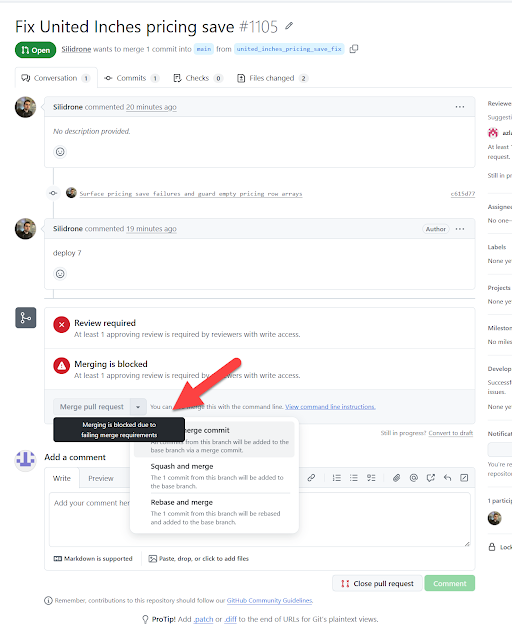The width and height of the screenshot is (512, 639).
Task: Click the 'main' base branch label
Action: point(204,49)
